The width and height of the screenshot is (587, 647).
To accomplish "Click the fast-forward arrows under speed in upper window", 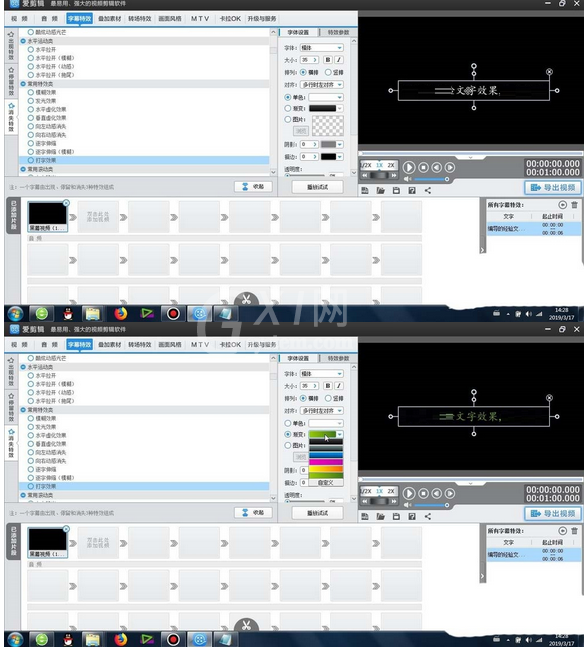I will [394, 175].
